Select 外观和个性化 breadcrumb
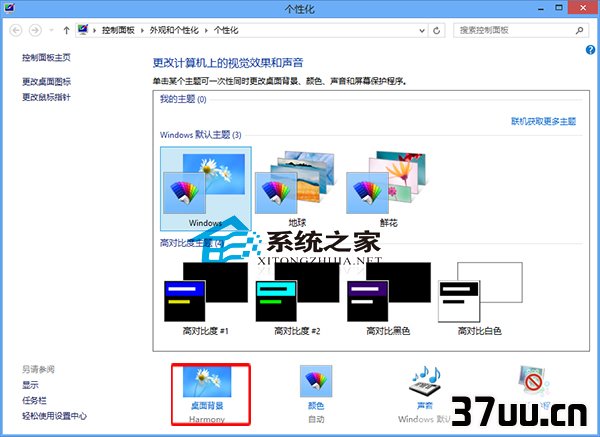This screenshot has height=437, width=600. [x=174, y=30]
